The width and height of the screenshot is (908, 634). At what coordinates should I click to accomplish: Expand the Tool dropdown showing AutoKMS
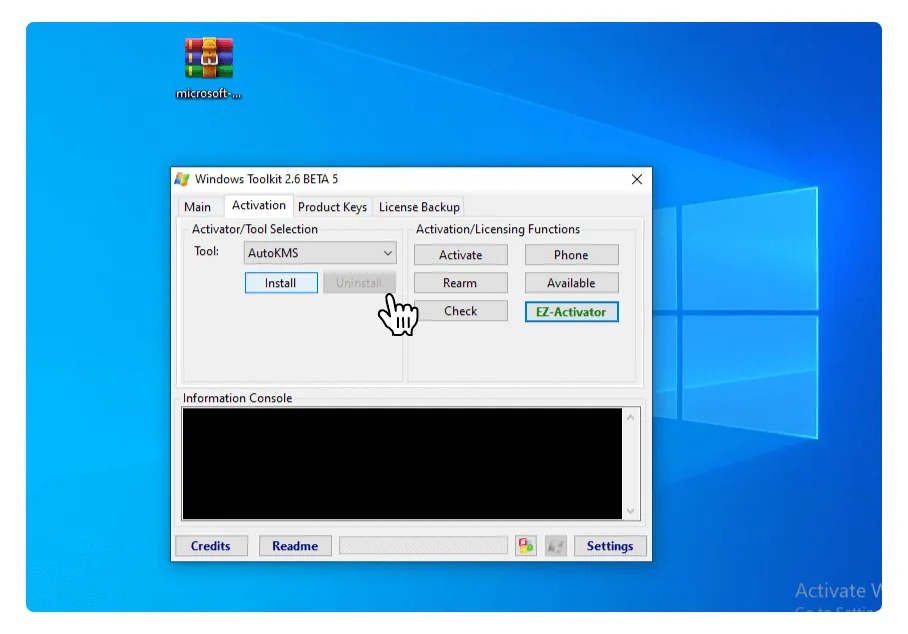[x=320, y=253]
